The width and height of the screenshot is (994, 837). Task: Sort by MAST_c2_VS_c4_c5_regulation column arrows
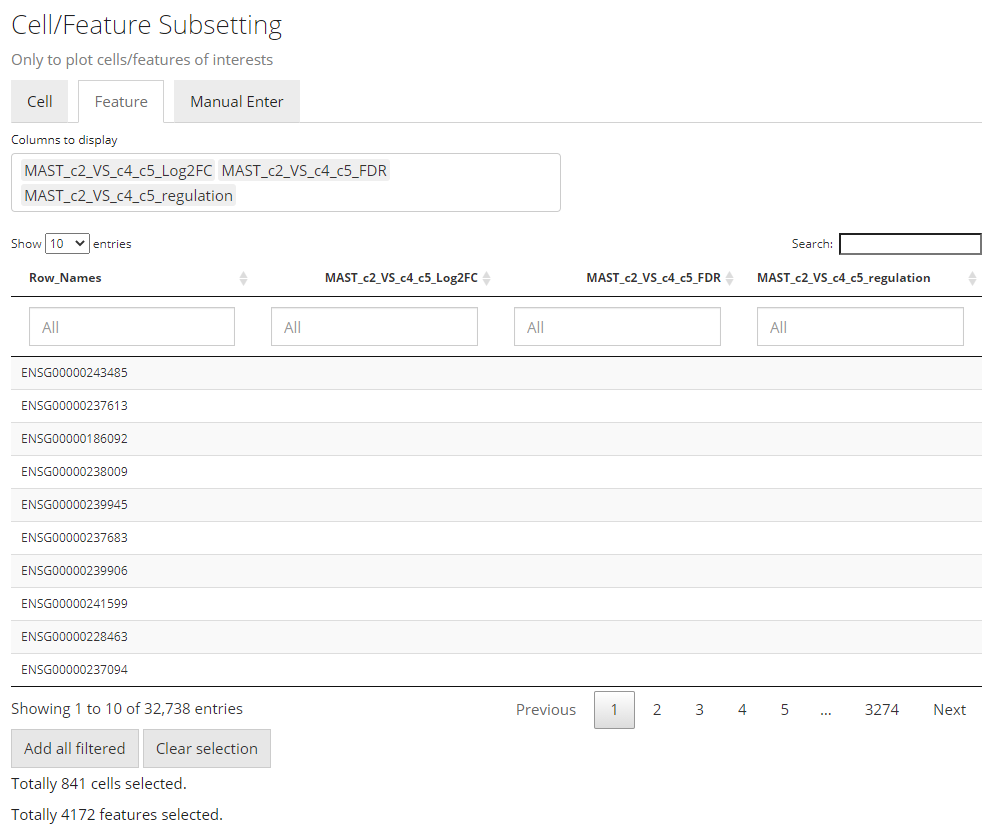(972, 279)
